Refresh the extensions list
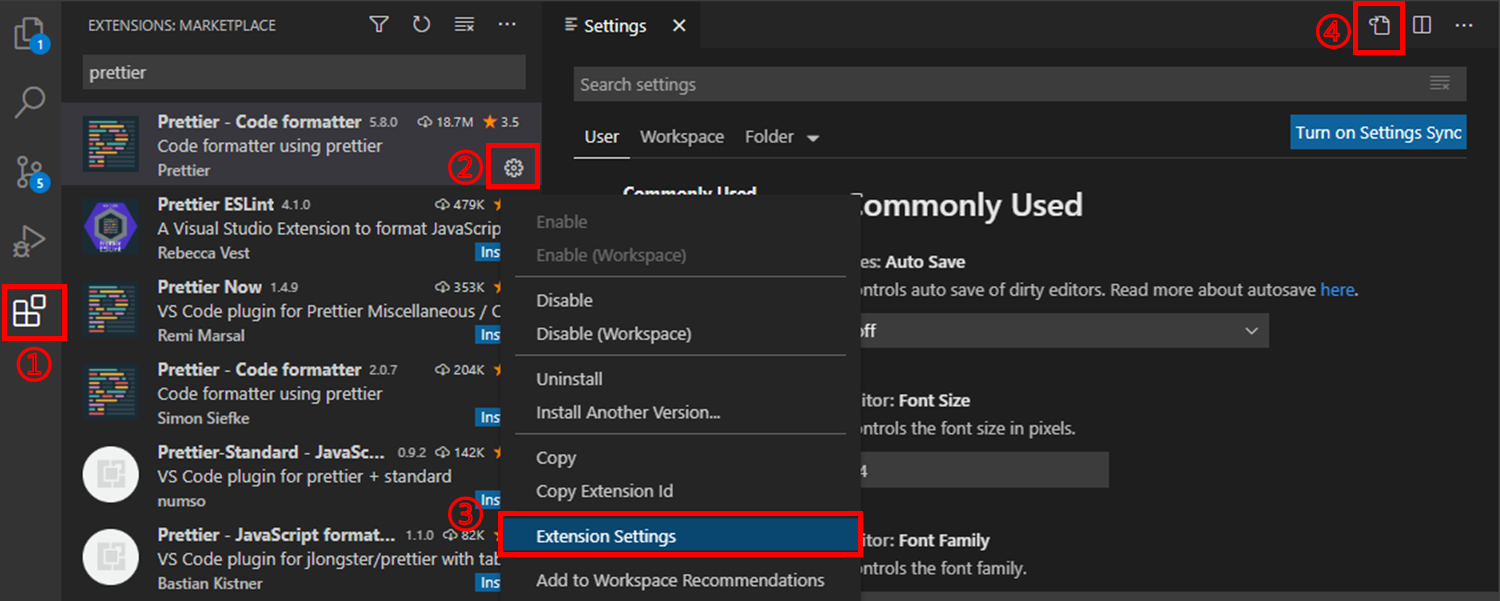 (421, 25)
